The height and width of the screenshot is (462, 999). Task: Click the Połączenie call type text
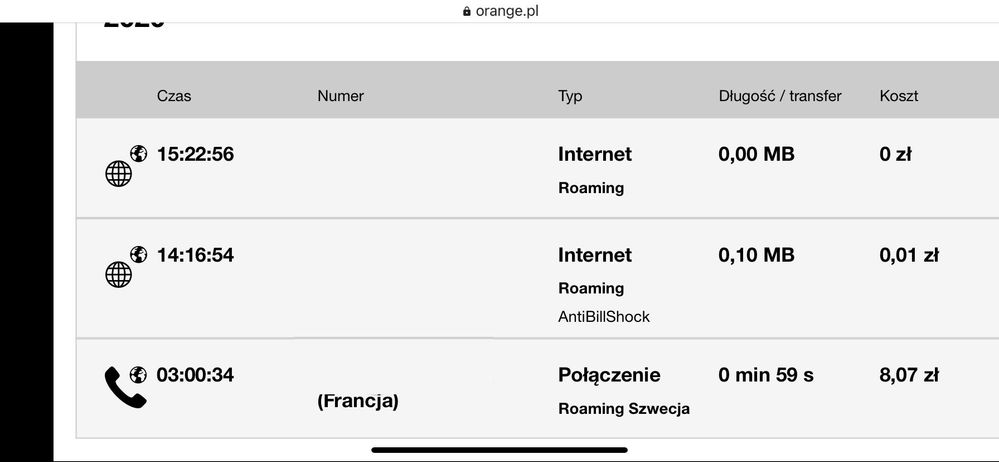[609, 375]
